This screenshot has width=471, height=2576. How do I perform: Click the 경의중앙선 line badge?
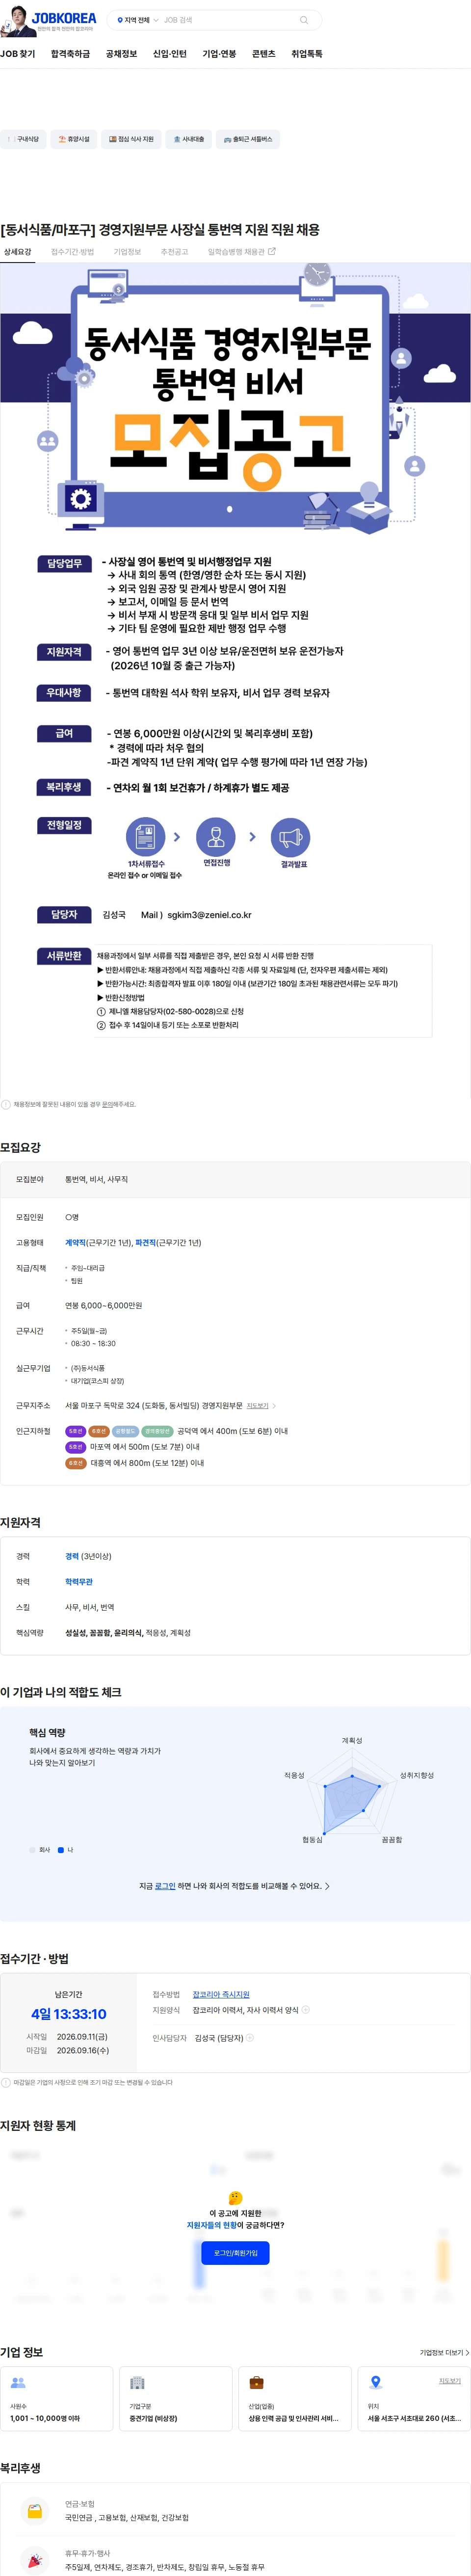157,1431
